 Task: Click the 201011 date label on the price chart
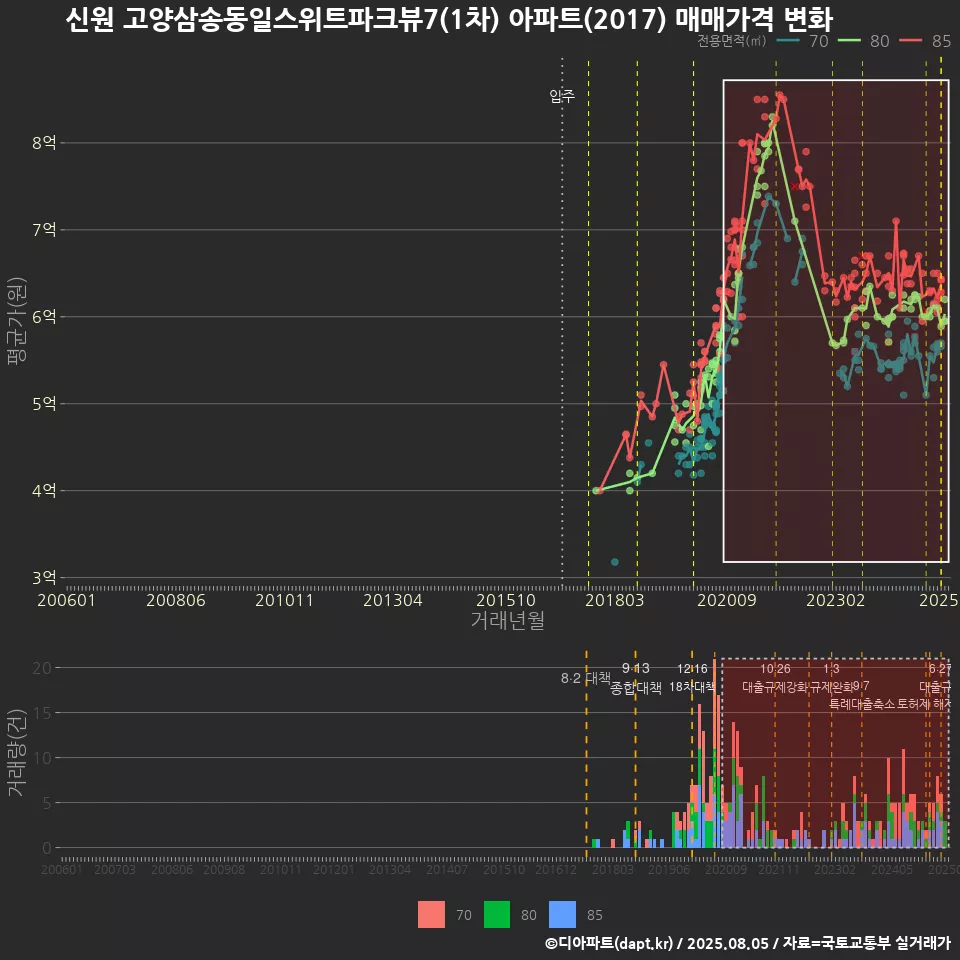click(284, 600)
